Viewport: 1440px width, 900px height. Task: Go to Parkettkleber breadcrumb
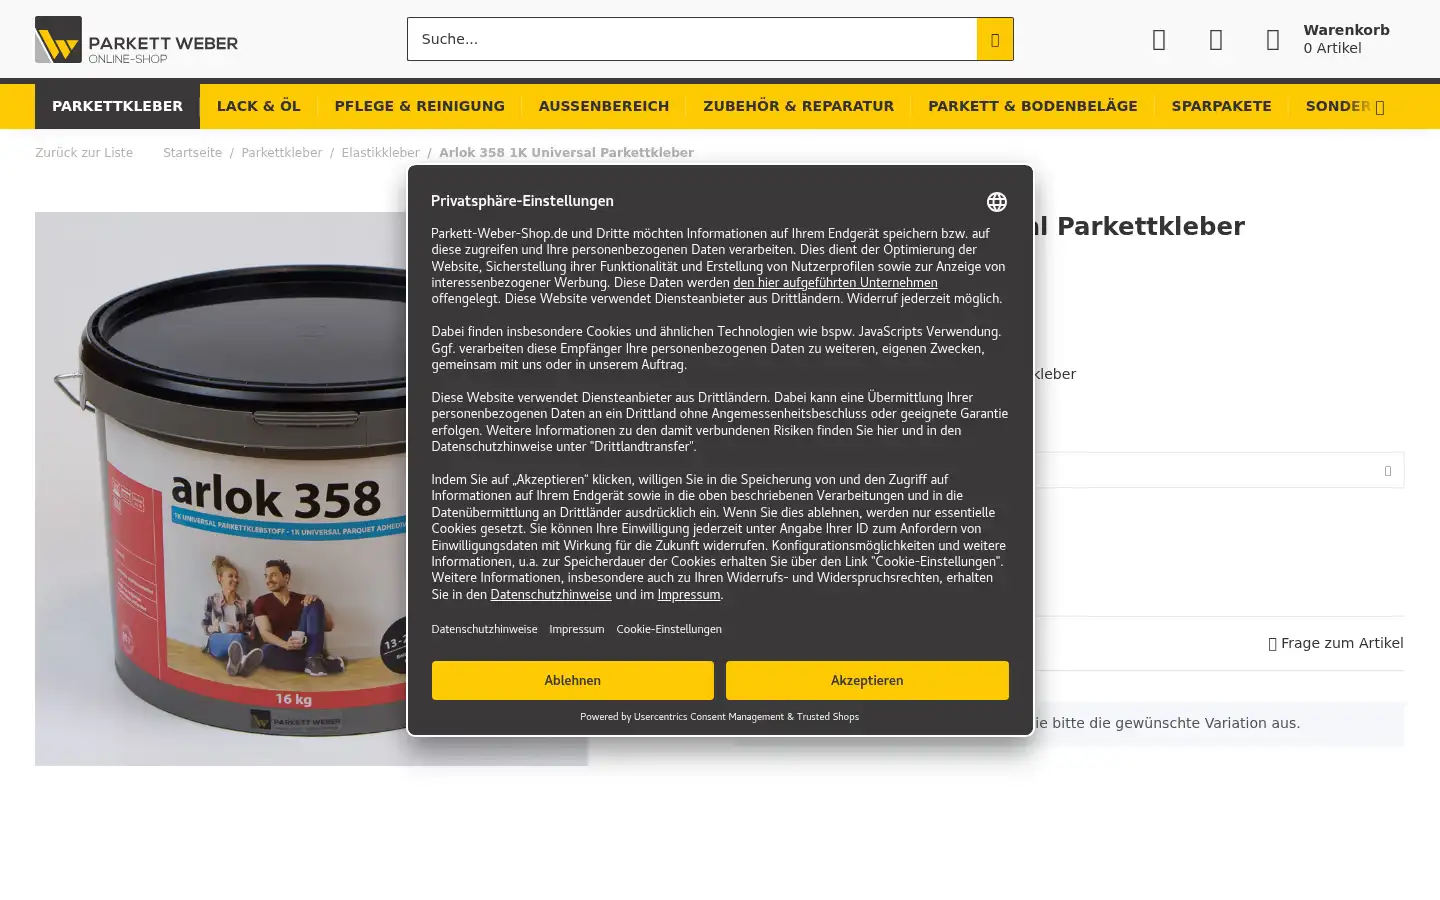[x=282, y=153]
